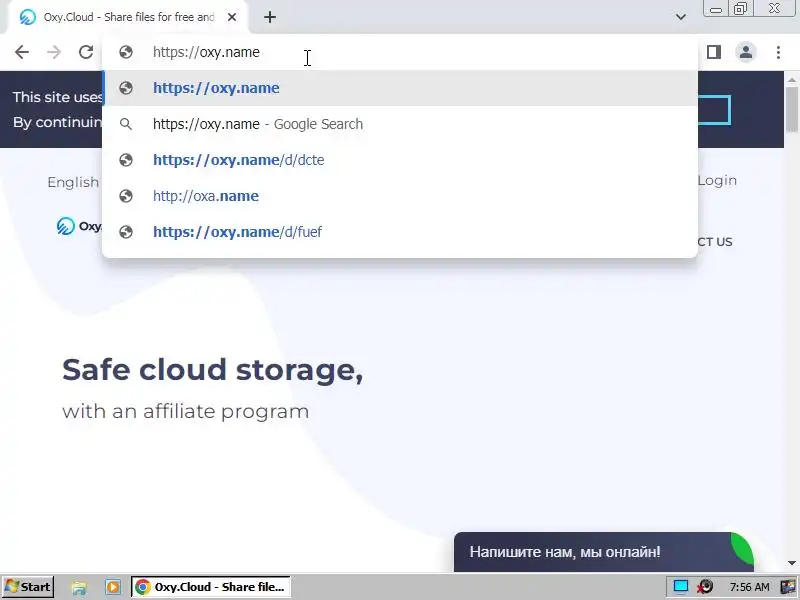This screenshot has width=800, height=600.
Task: Open the Windows Start menu
Action: tap(27, 587)
